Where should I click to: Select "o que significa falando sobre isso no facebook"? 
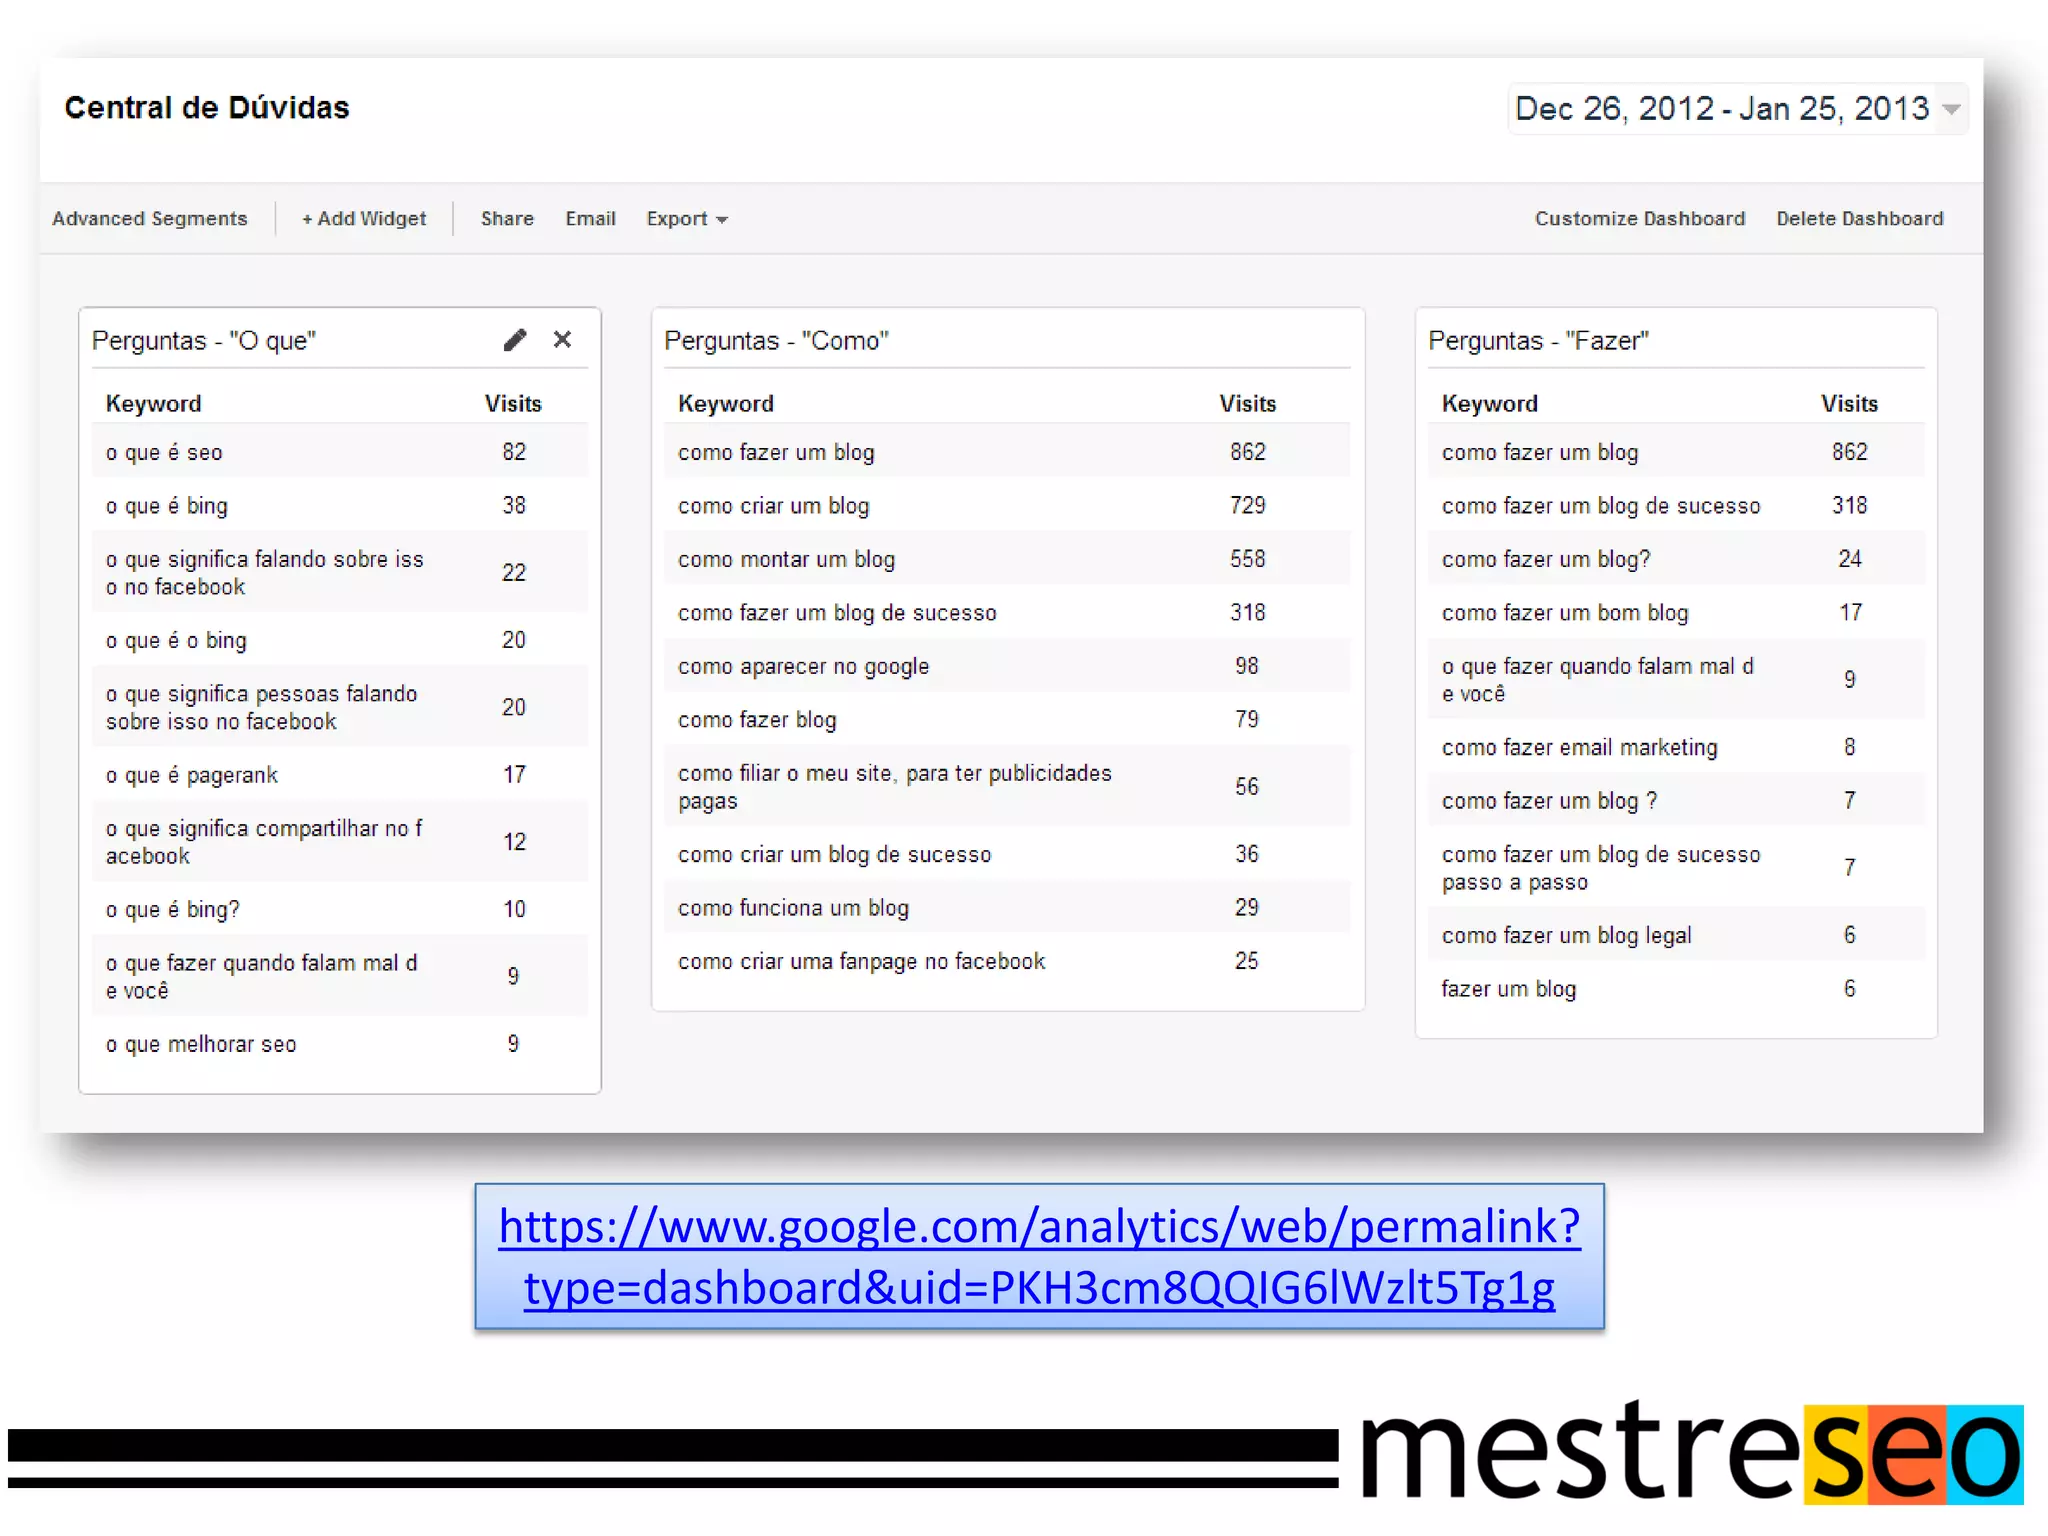coord(265,573)
